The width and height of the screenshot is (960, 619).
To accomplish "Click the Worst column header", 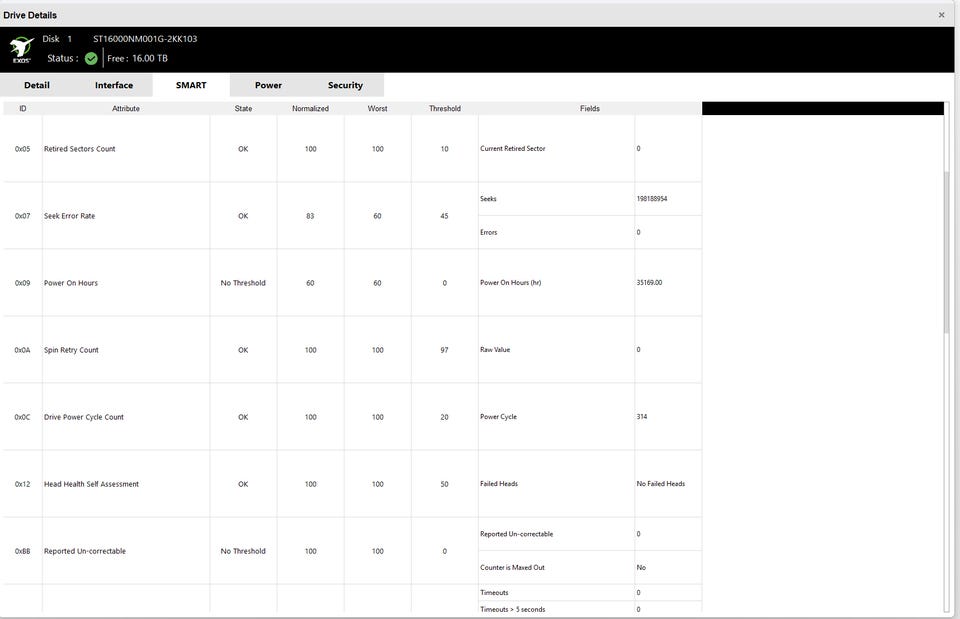I will point(377,108).
